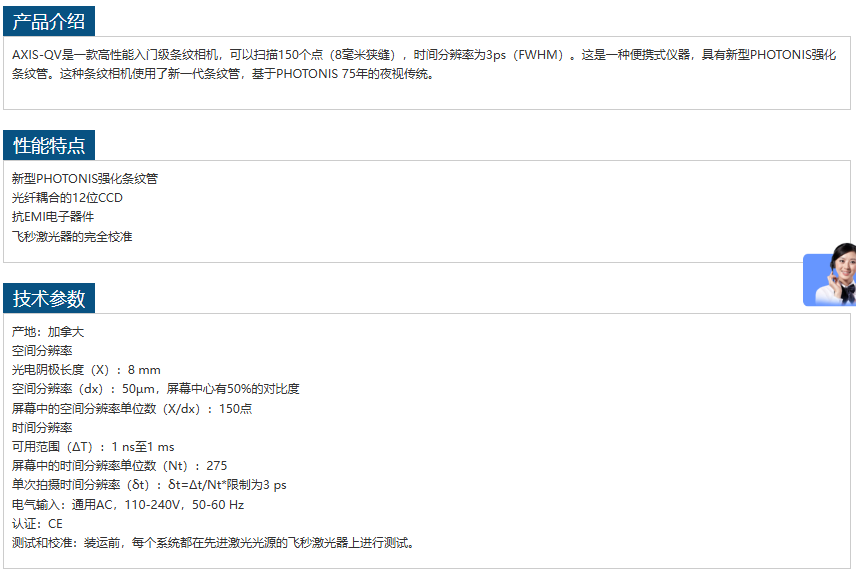Click the 空间分辨率 (dx) 50µm line
This screenshot has width=856, height=570.
[x=155, y=389]
